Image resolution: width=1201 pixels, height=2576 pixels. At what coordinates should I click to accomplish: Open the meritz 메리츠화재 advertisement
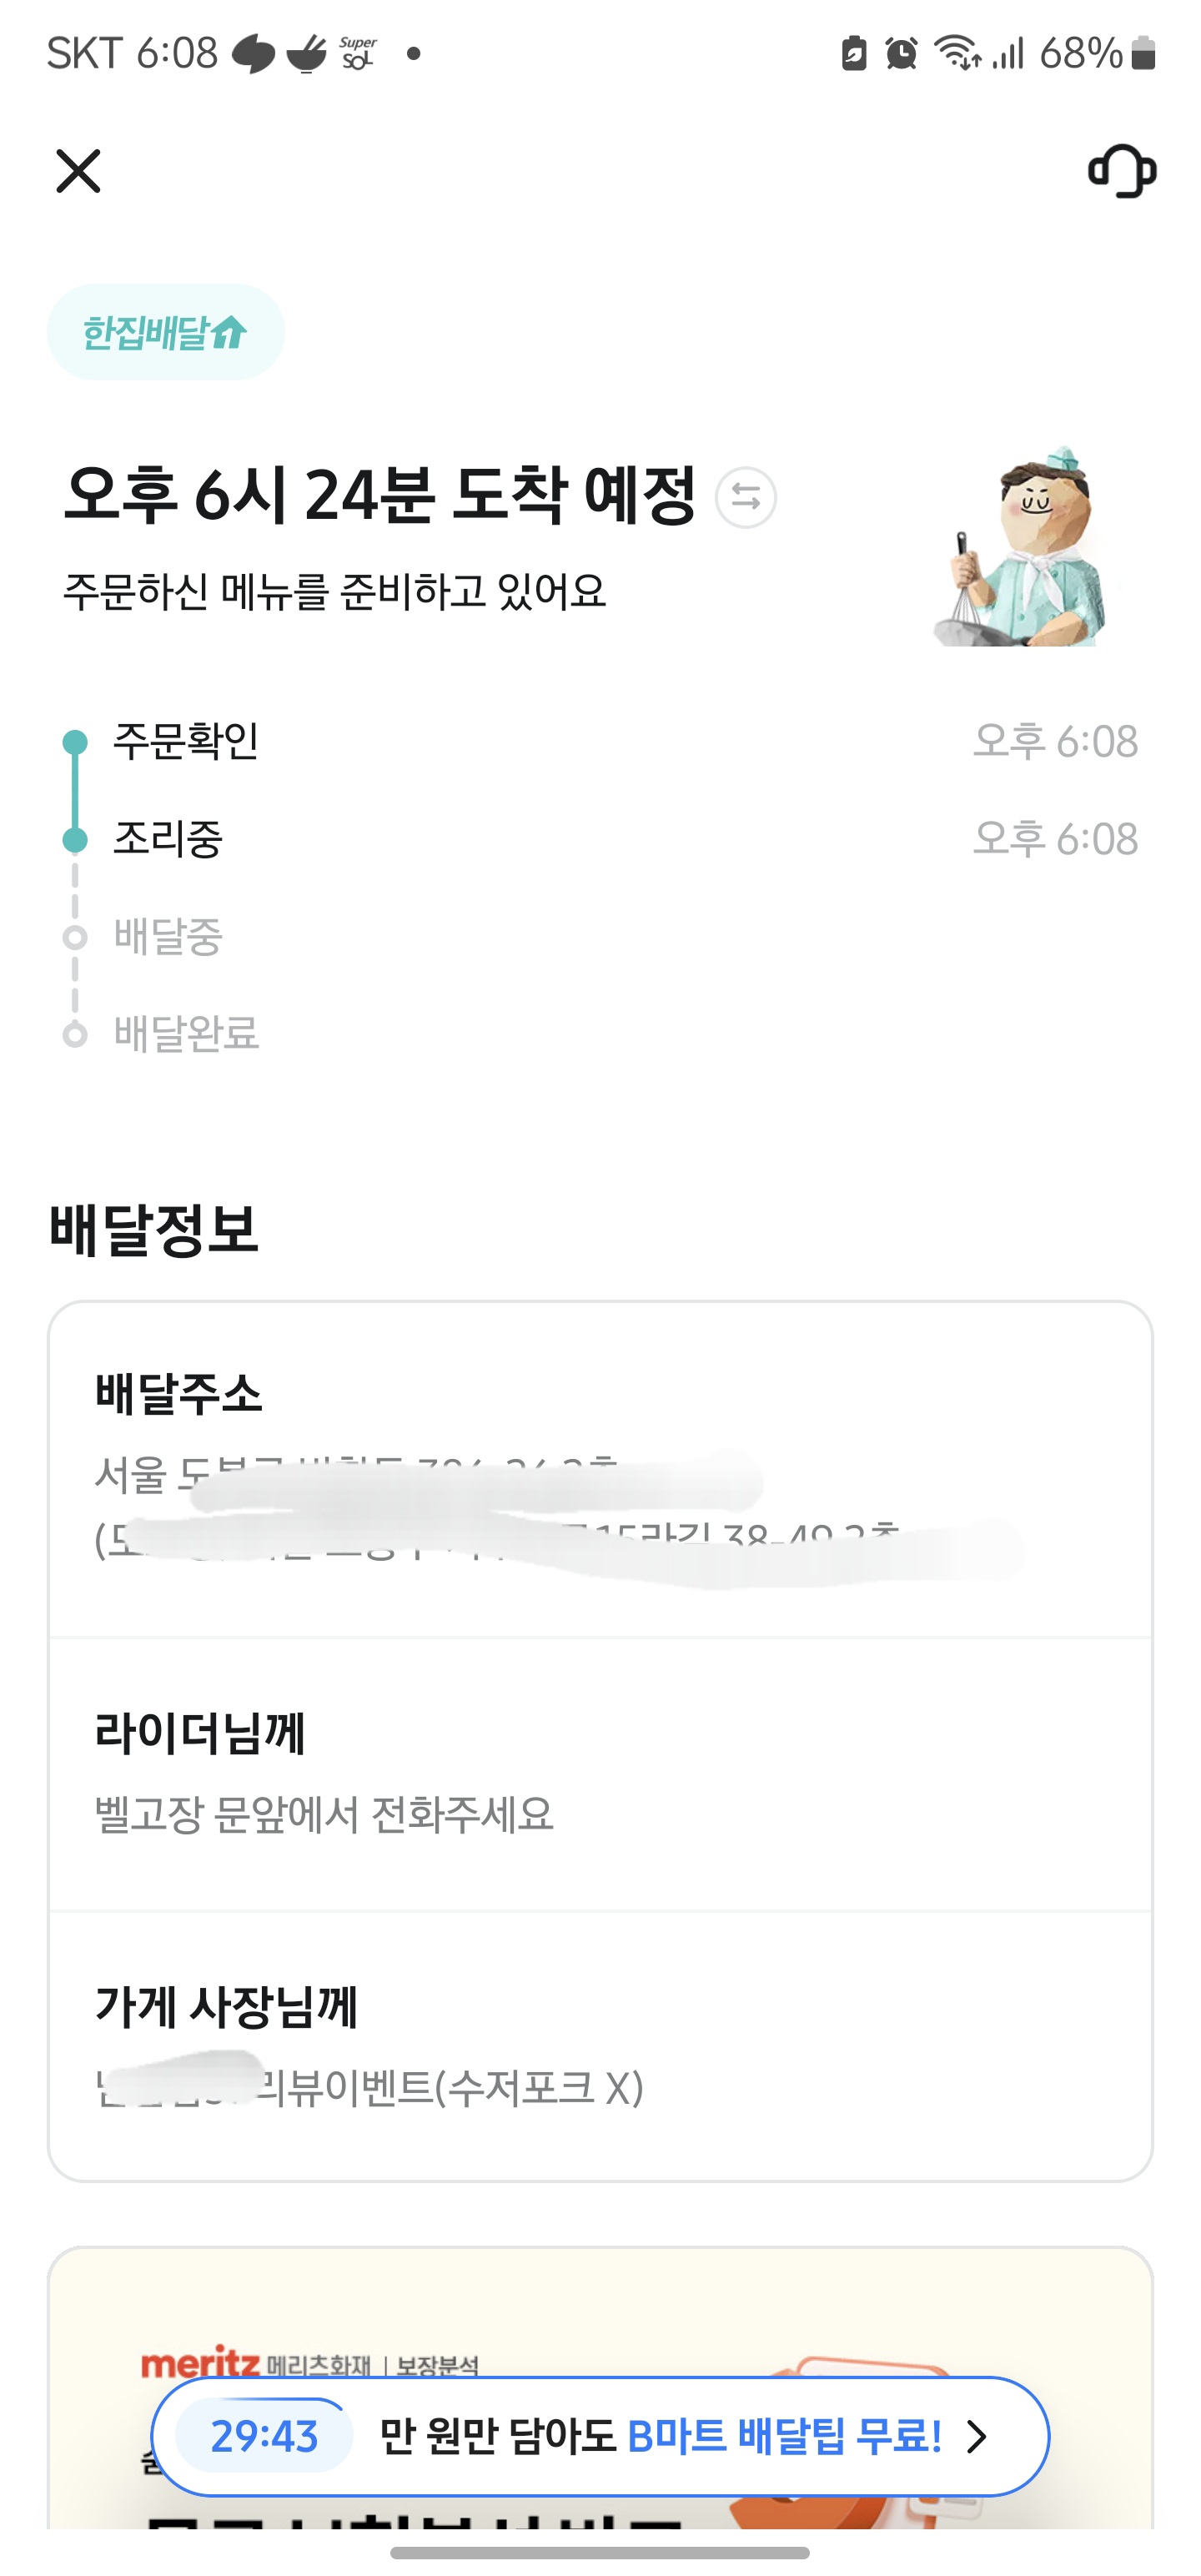310,2364
